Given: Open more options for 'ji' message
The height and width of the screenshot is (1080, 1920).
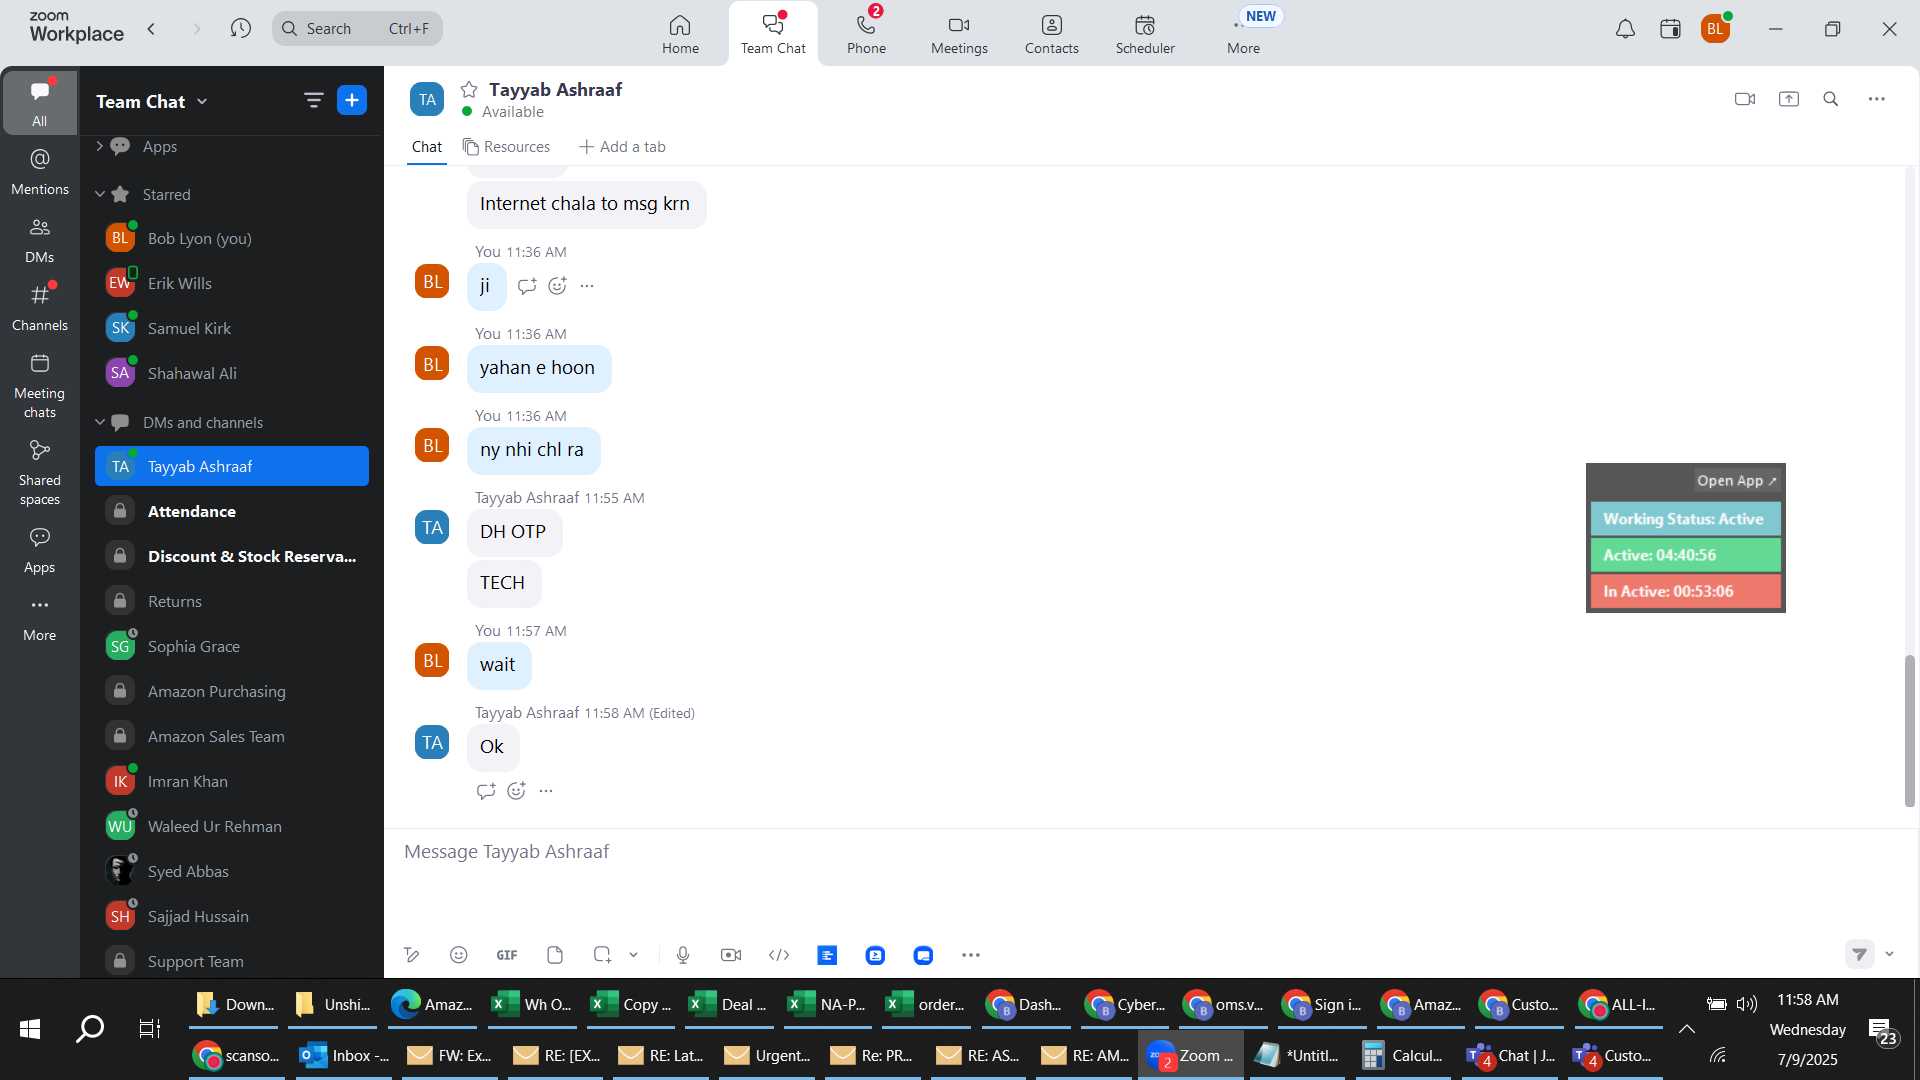Looking at the screenshot, I should click(587, 286).
